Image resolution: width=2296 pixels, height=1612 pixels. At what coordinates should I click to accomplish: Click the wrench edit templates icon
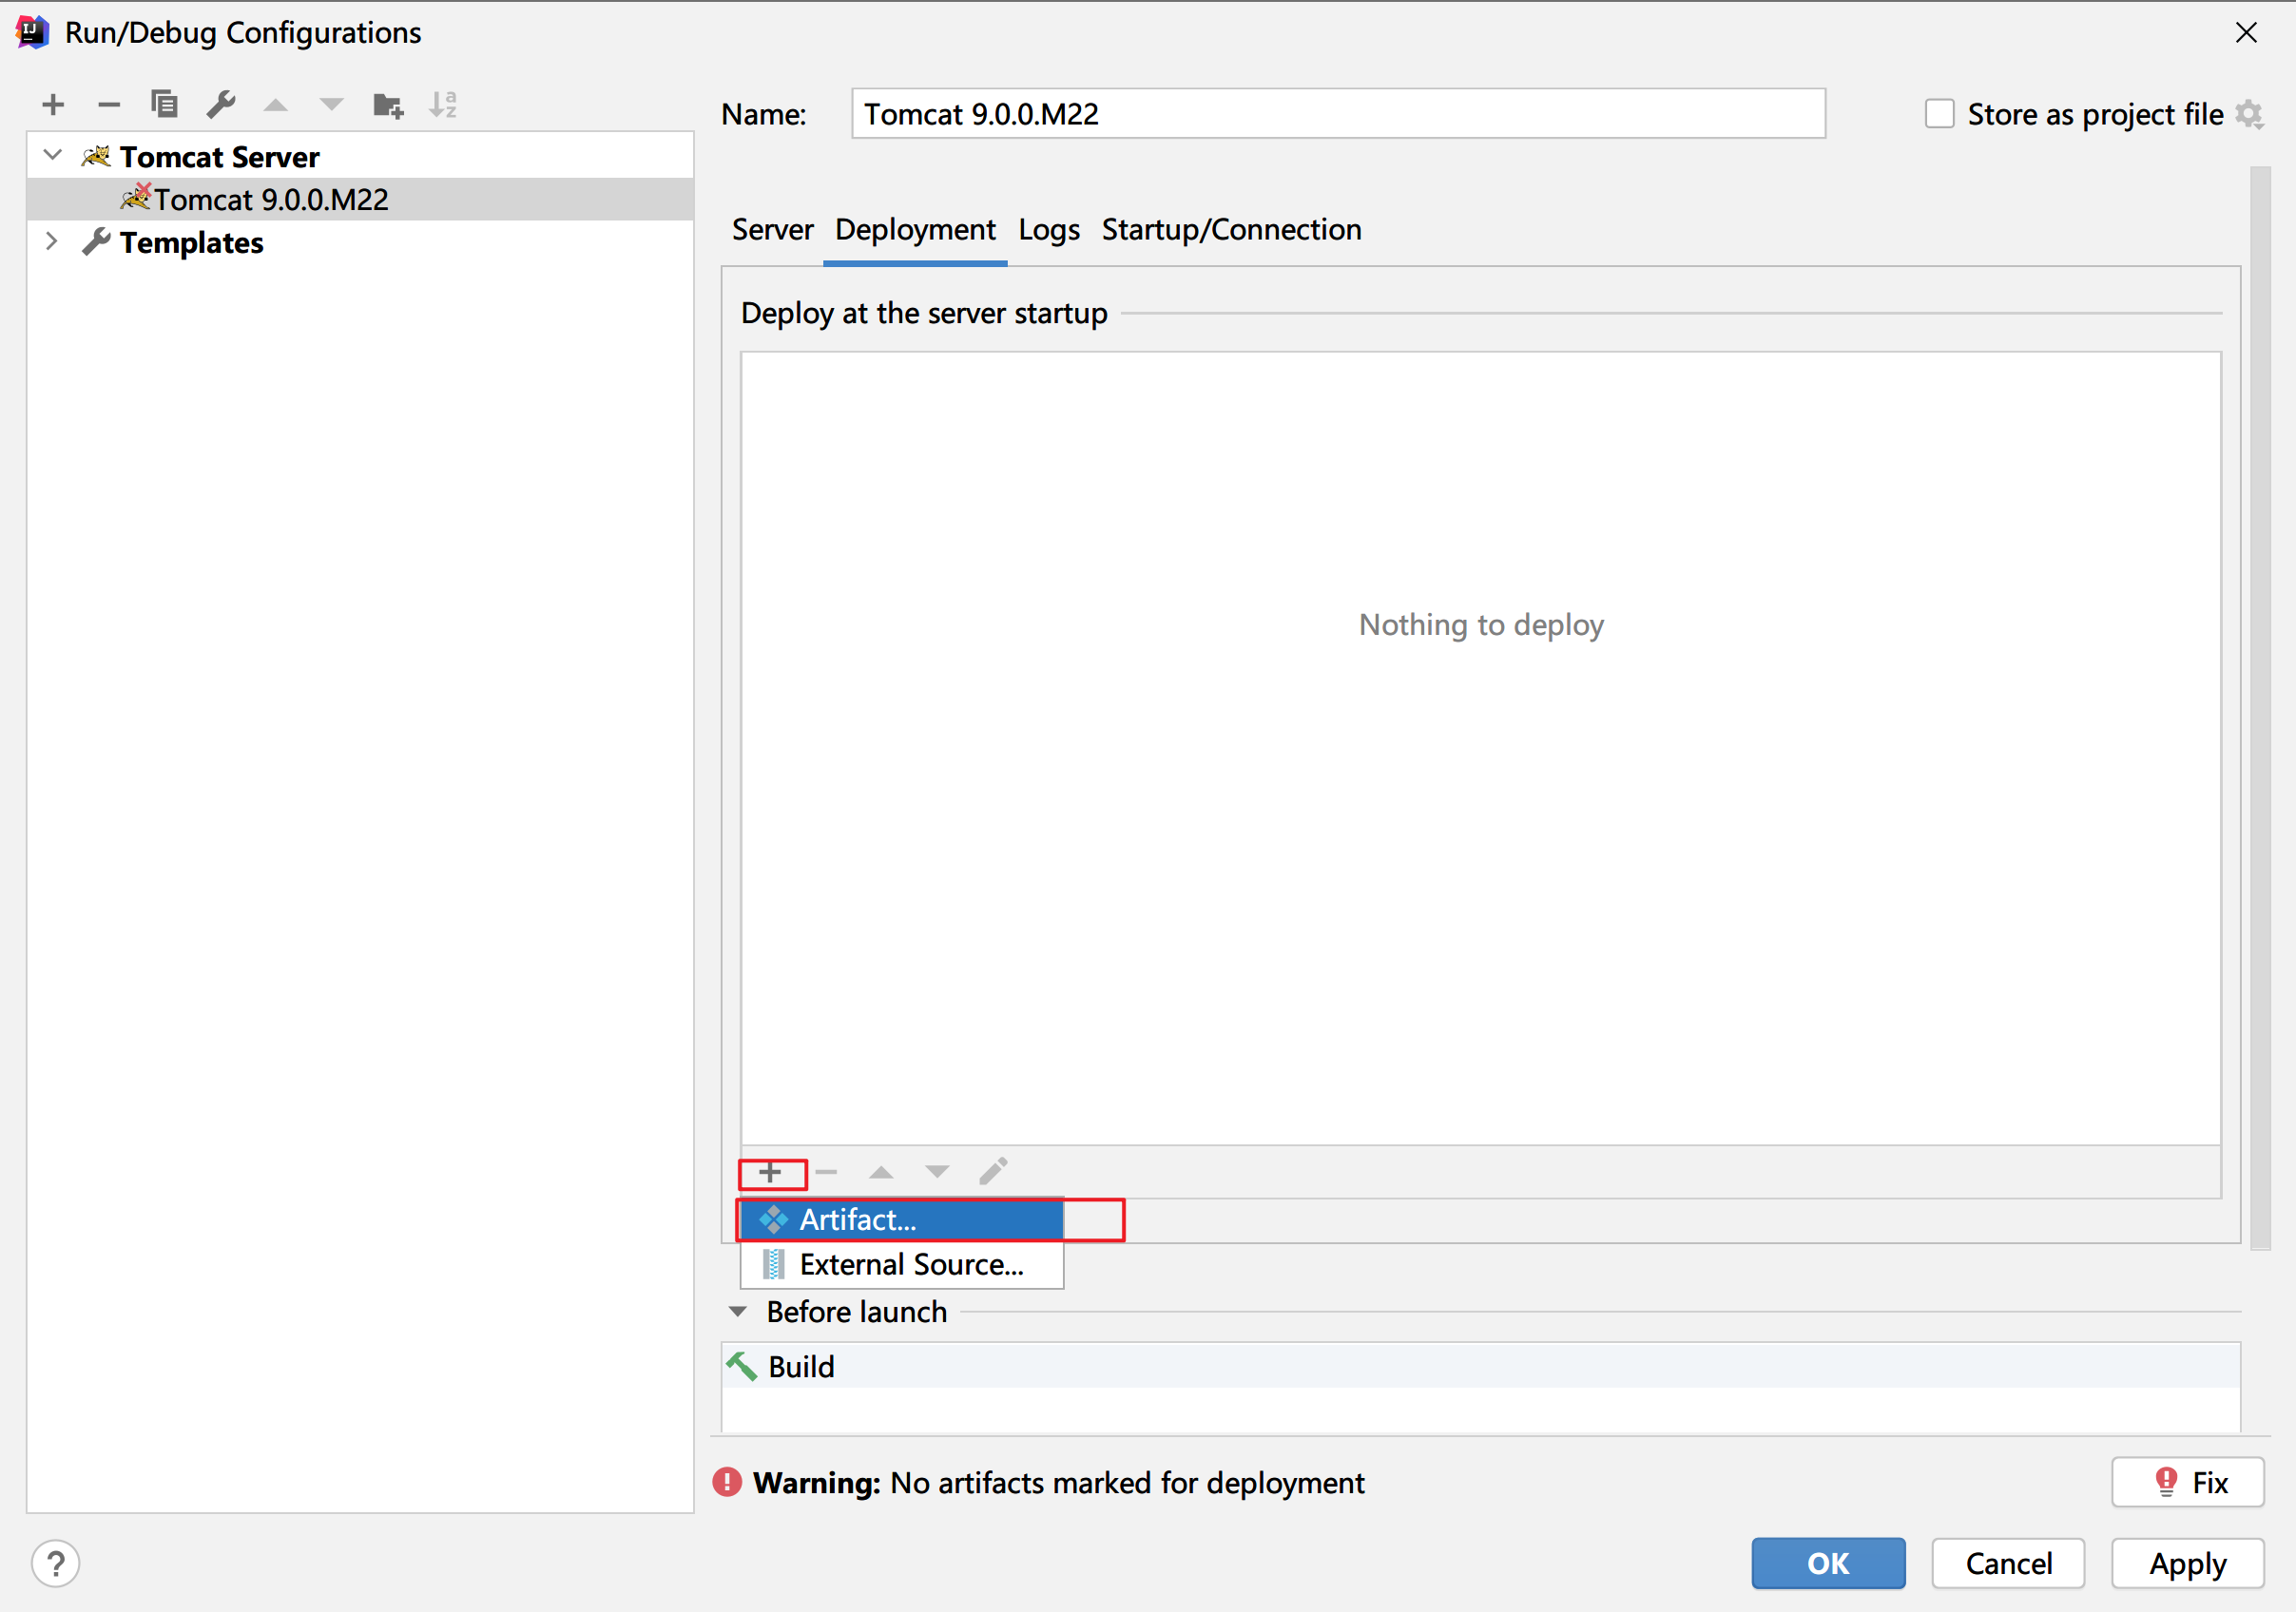[x=220, y=104]
